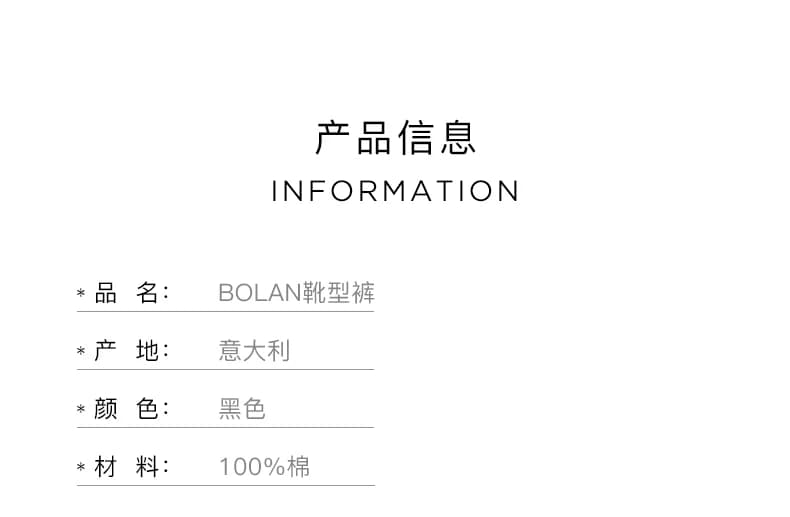Click the asterisk before 品名
This screenshot has width=790, height=517.
tap(81, 293)
